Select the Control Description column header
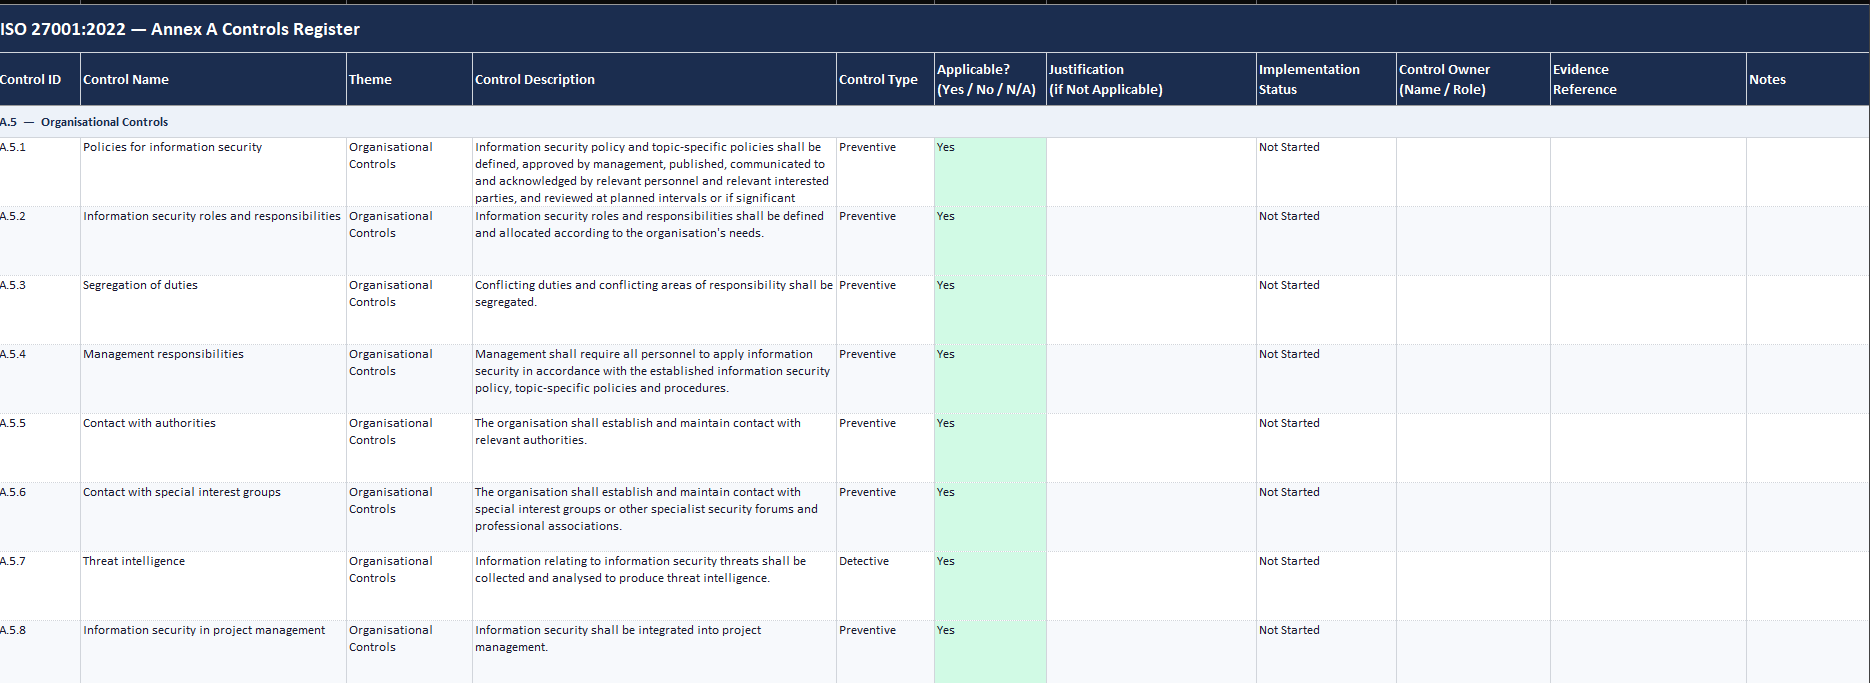 654,79
